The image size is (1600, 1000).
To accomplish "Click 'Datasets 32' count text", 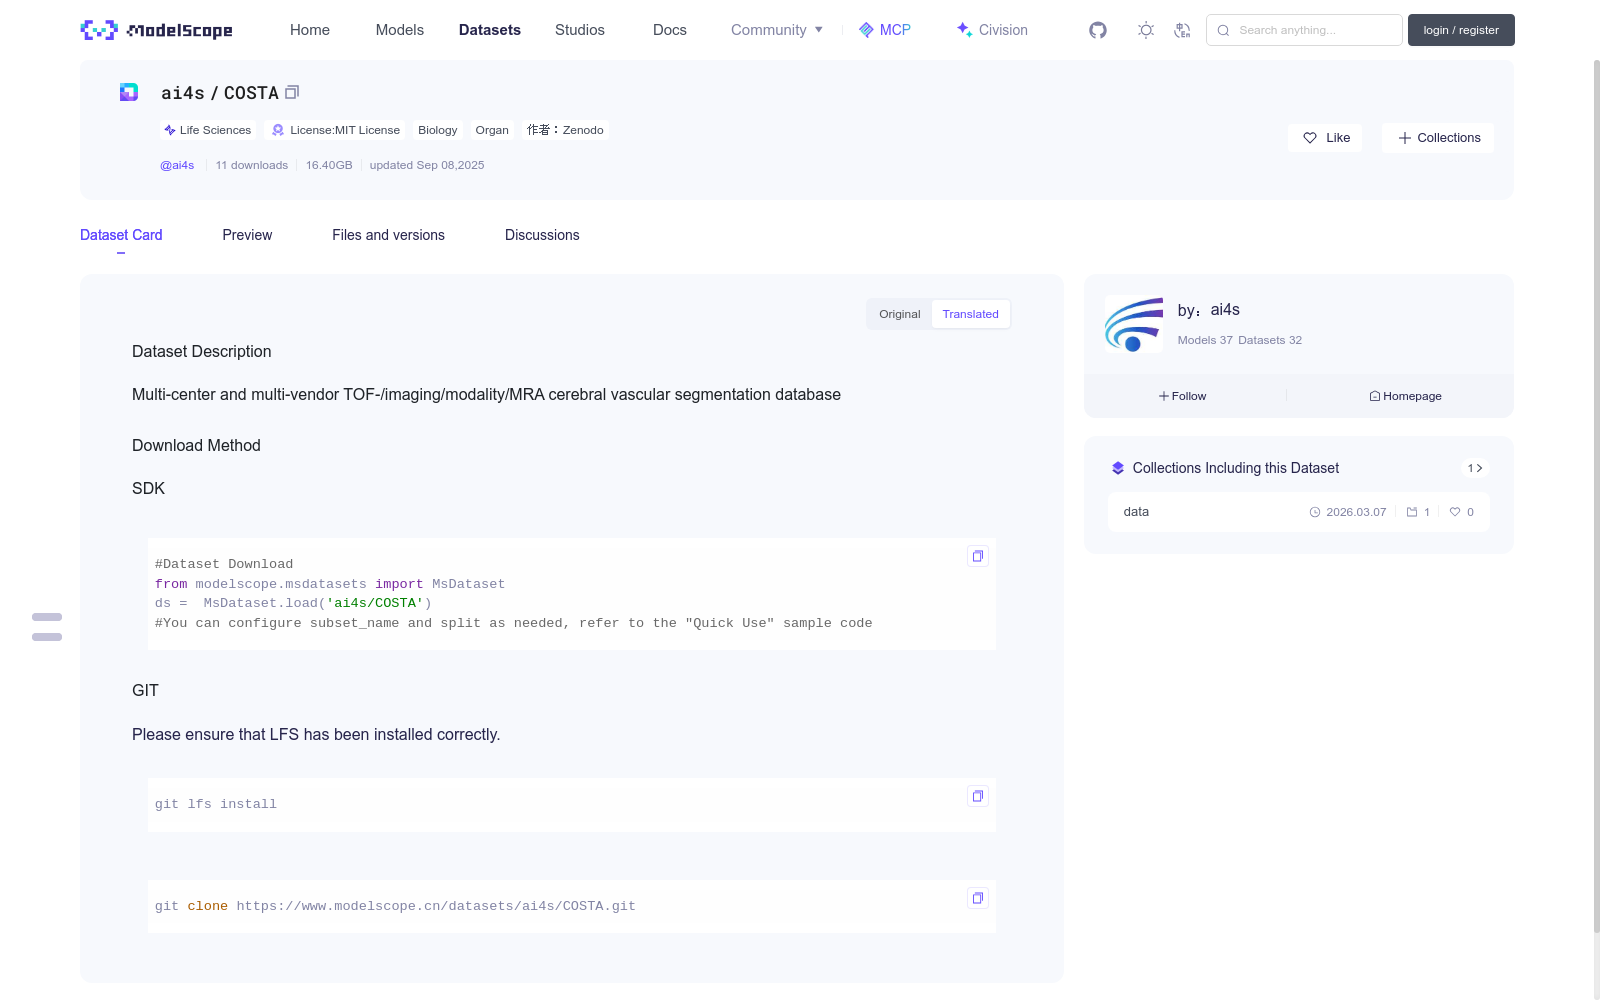I will pyautogui.click(x=1270, y=340).
